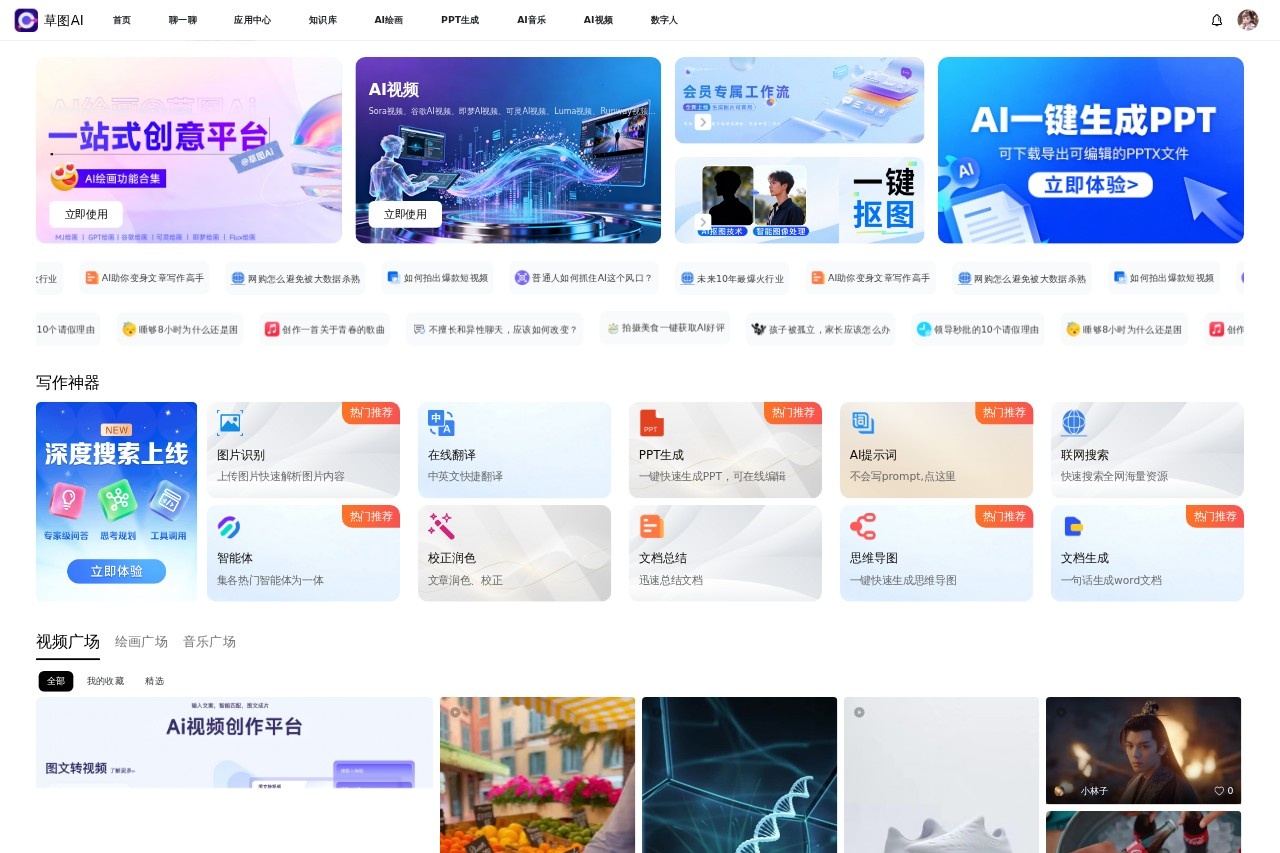Click 立即使用 on the AI视频 banner
This screenshot has height=853, width=1280.
[405, 214]
